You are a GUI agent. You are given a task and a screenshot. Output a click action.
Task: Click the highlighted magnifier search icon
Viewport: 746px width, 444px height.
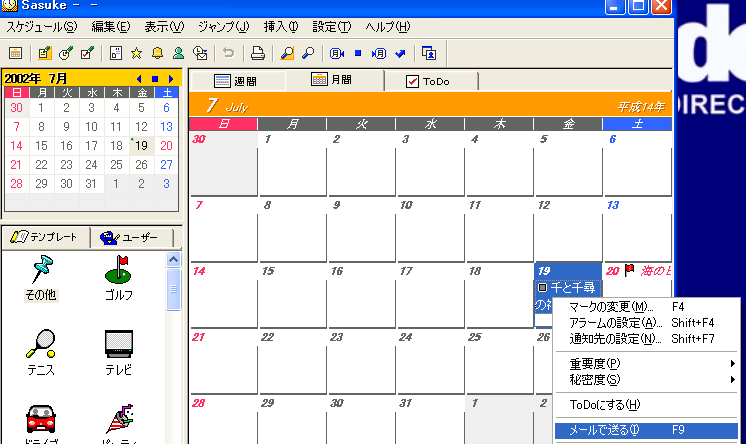(287, 53)
